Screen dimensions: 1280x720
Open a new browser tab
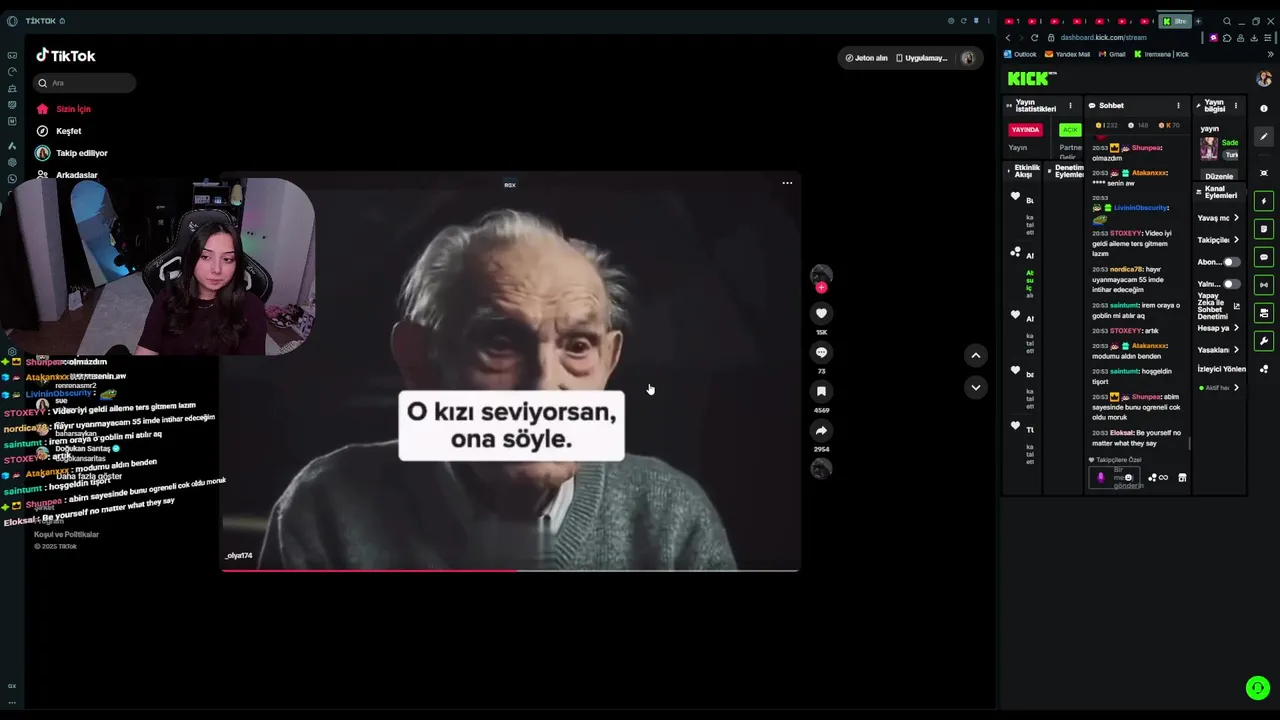coord(1198,21)
